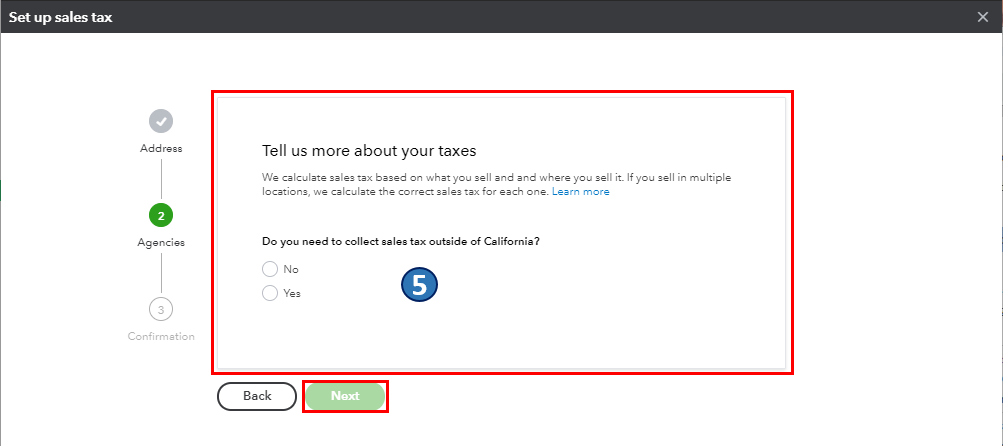
Task: Open the Learn more link
Action: pyautogui.click(x=580, y=192)
